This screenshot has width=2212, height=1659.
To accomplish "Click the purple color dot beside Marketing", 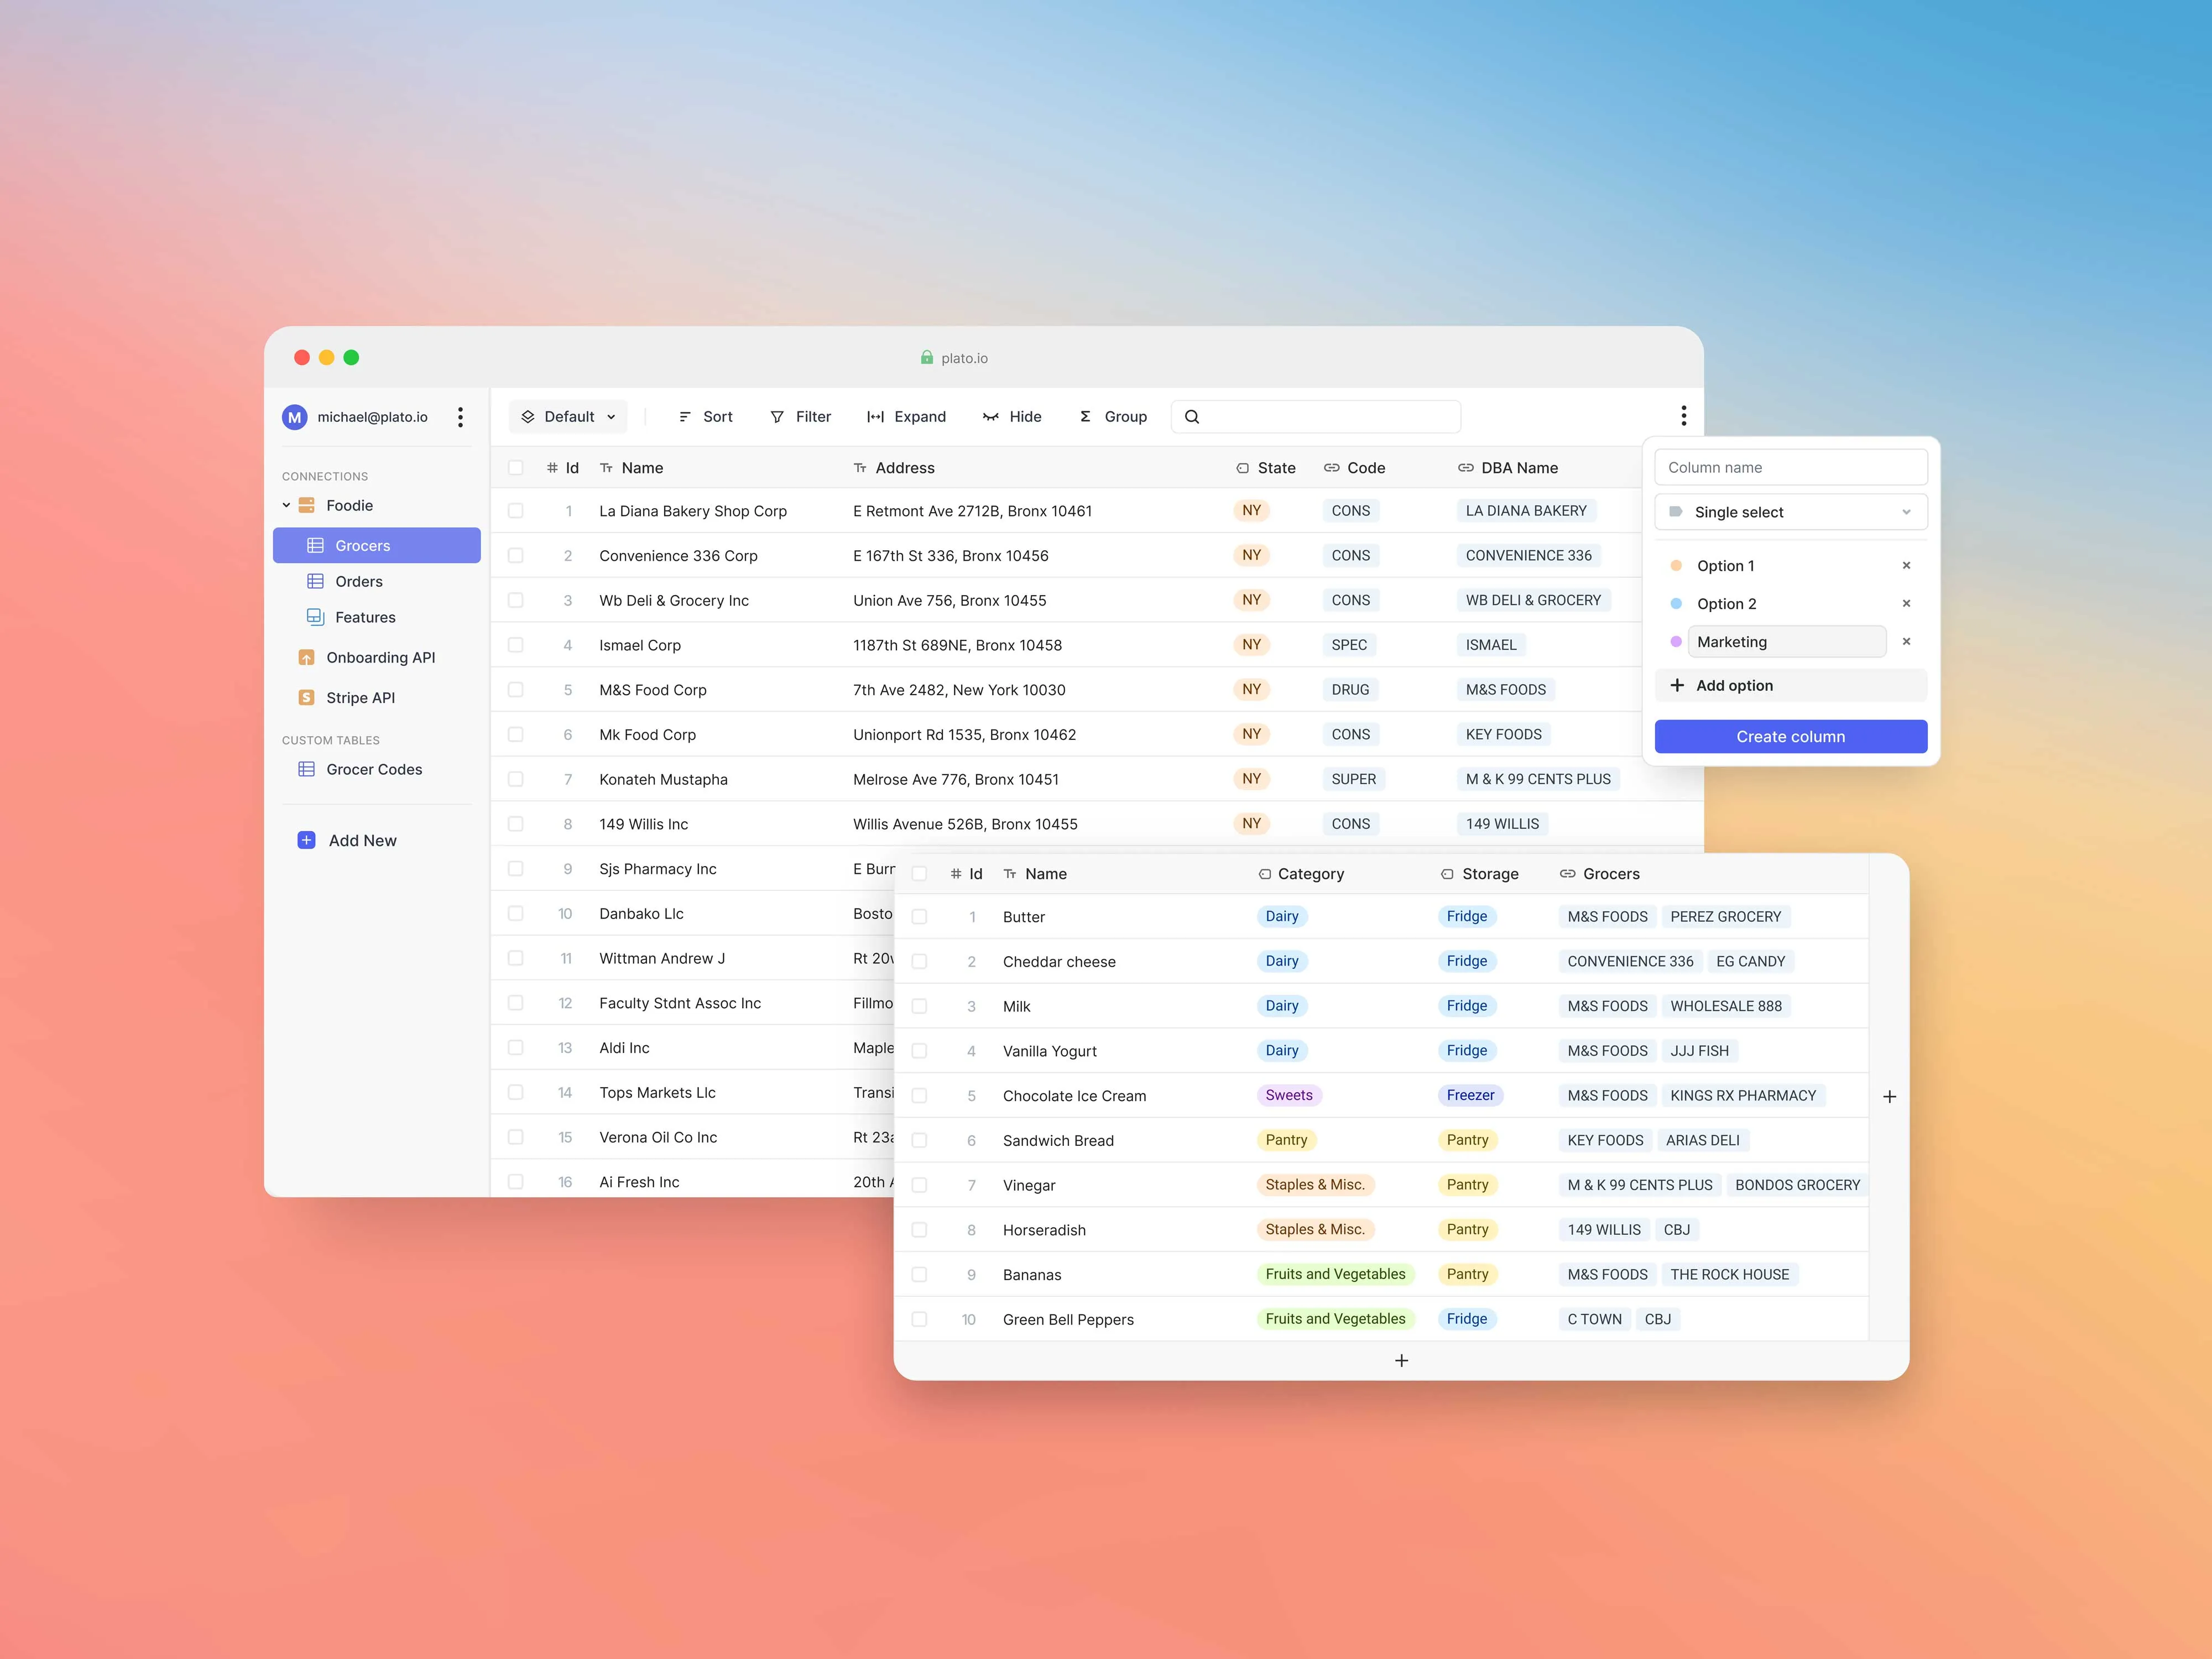I will 1676,642.
